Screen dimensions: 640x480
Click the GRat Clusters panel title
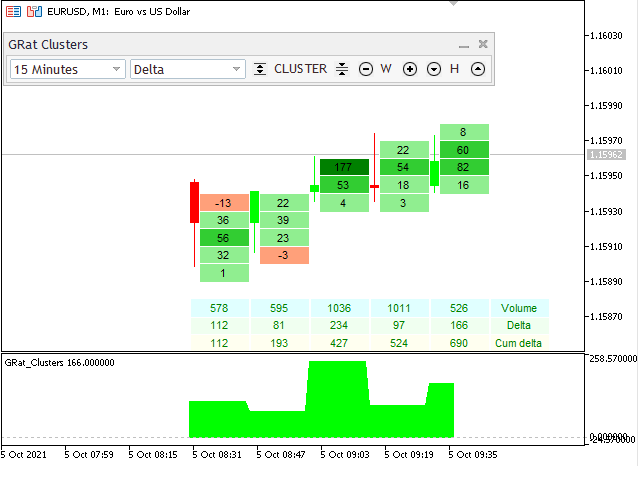(x=48, y=44)
